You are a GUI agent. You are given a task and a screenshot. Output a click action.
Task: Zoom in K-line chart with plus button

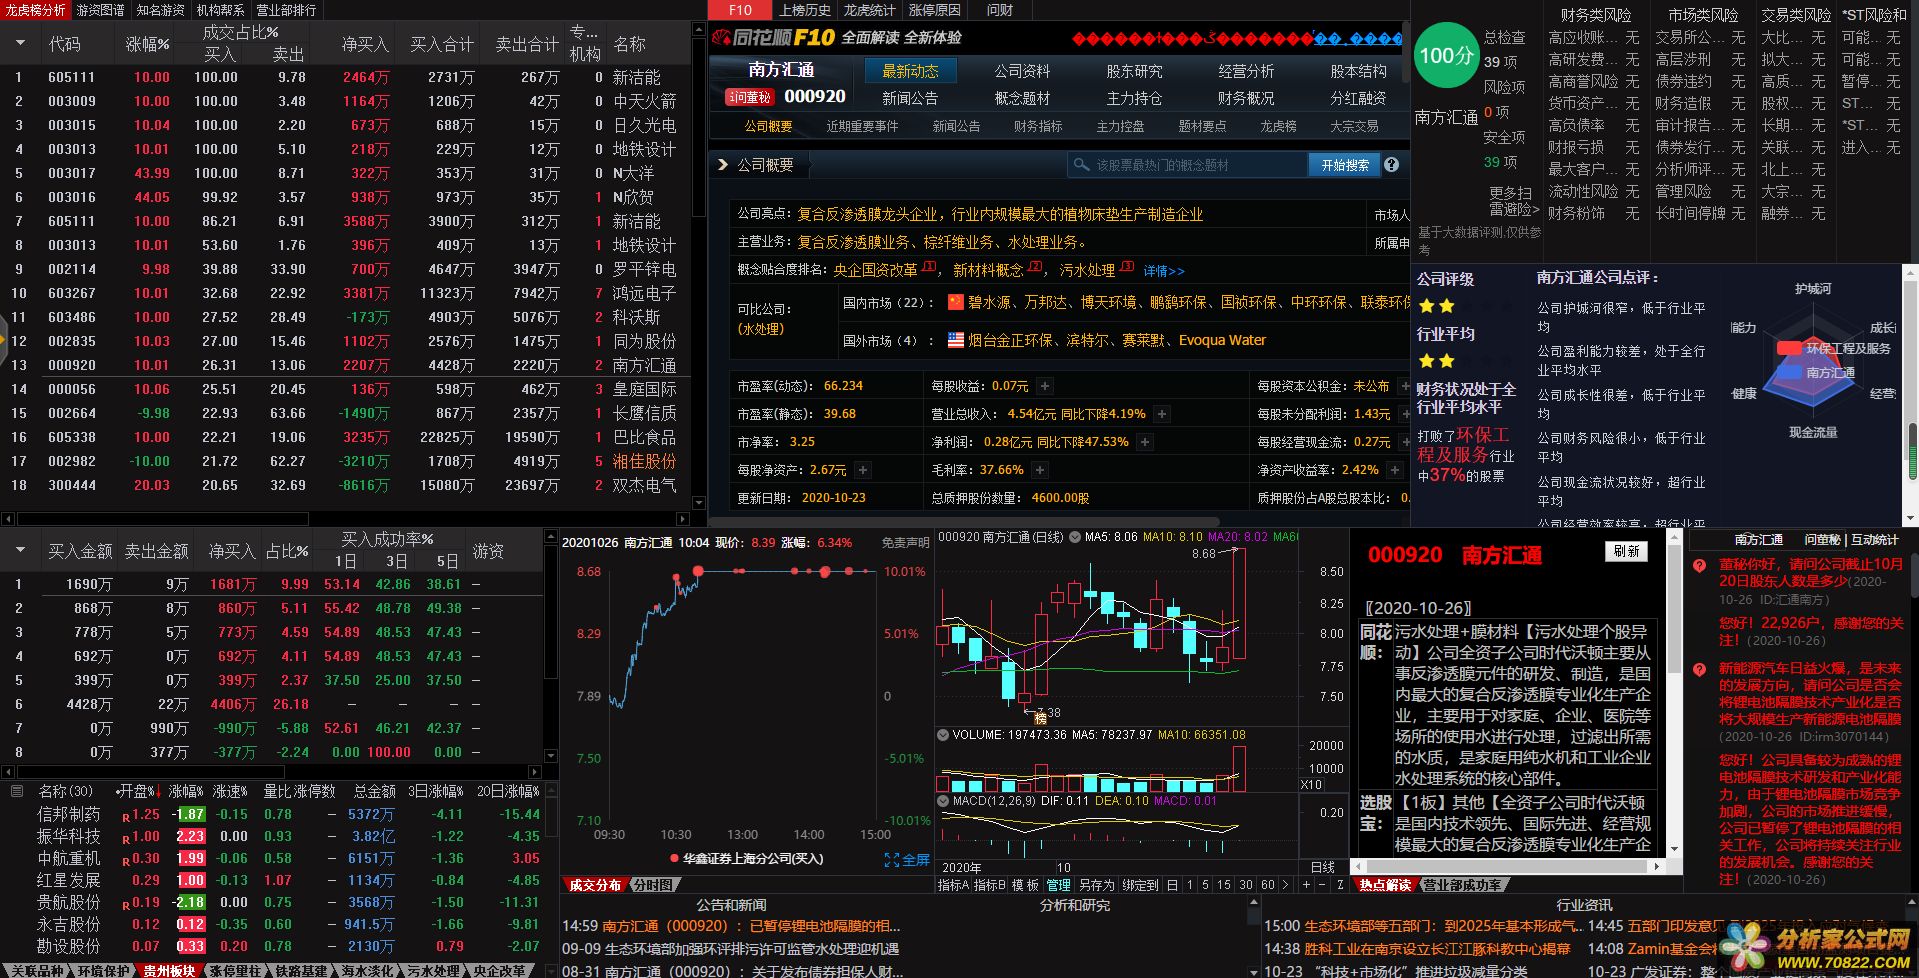1304,885
